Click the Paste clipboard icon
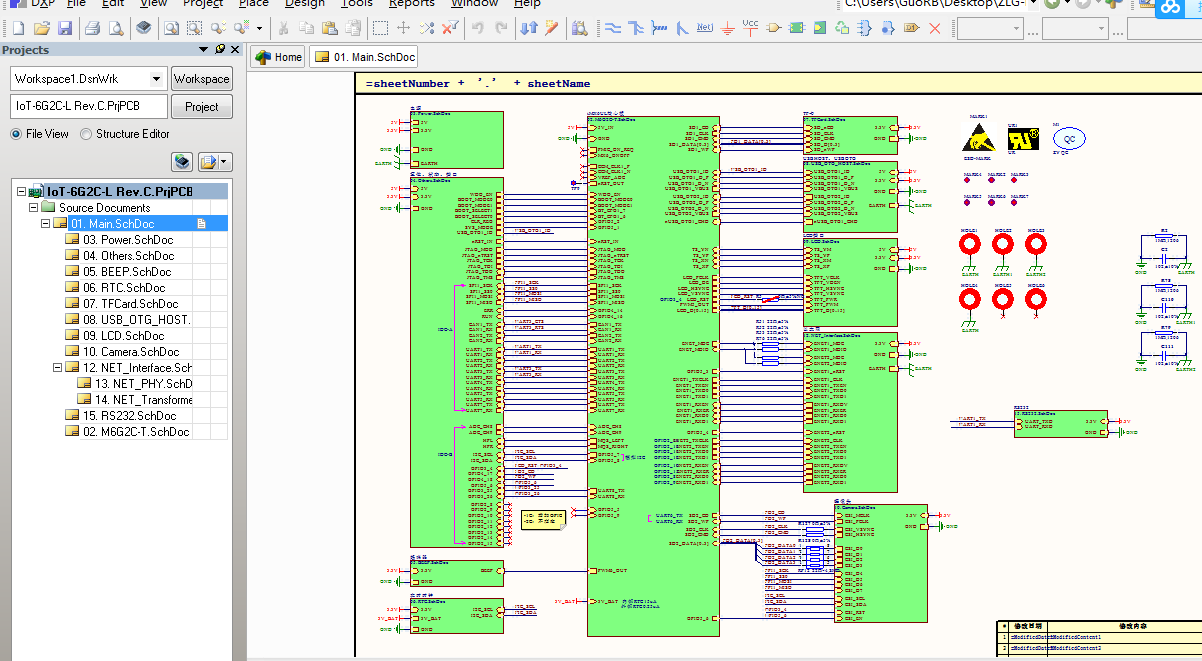Screen dimensions: 1202x661 click(330, 28)
